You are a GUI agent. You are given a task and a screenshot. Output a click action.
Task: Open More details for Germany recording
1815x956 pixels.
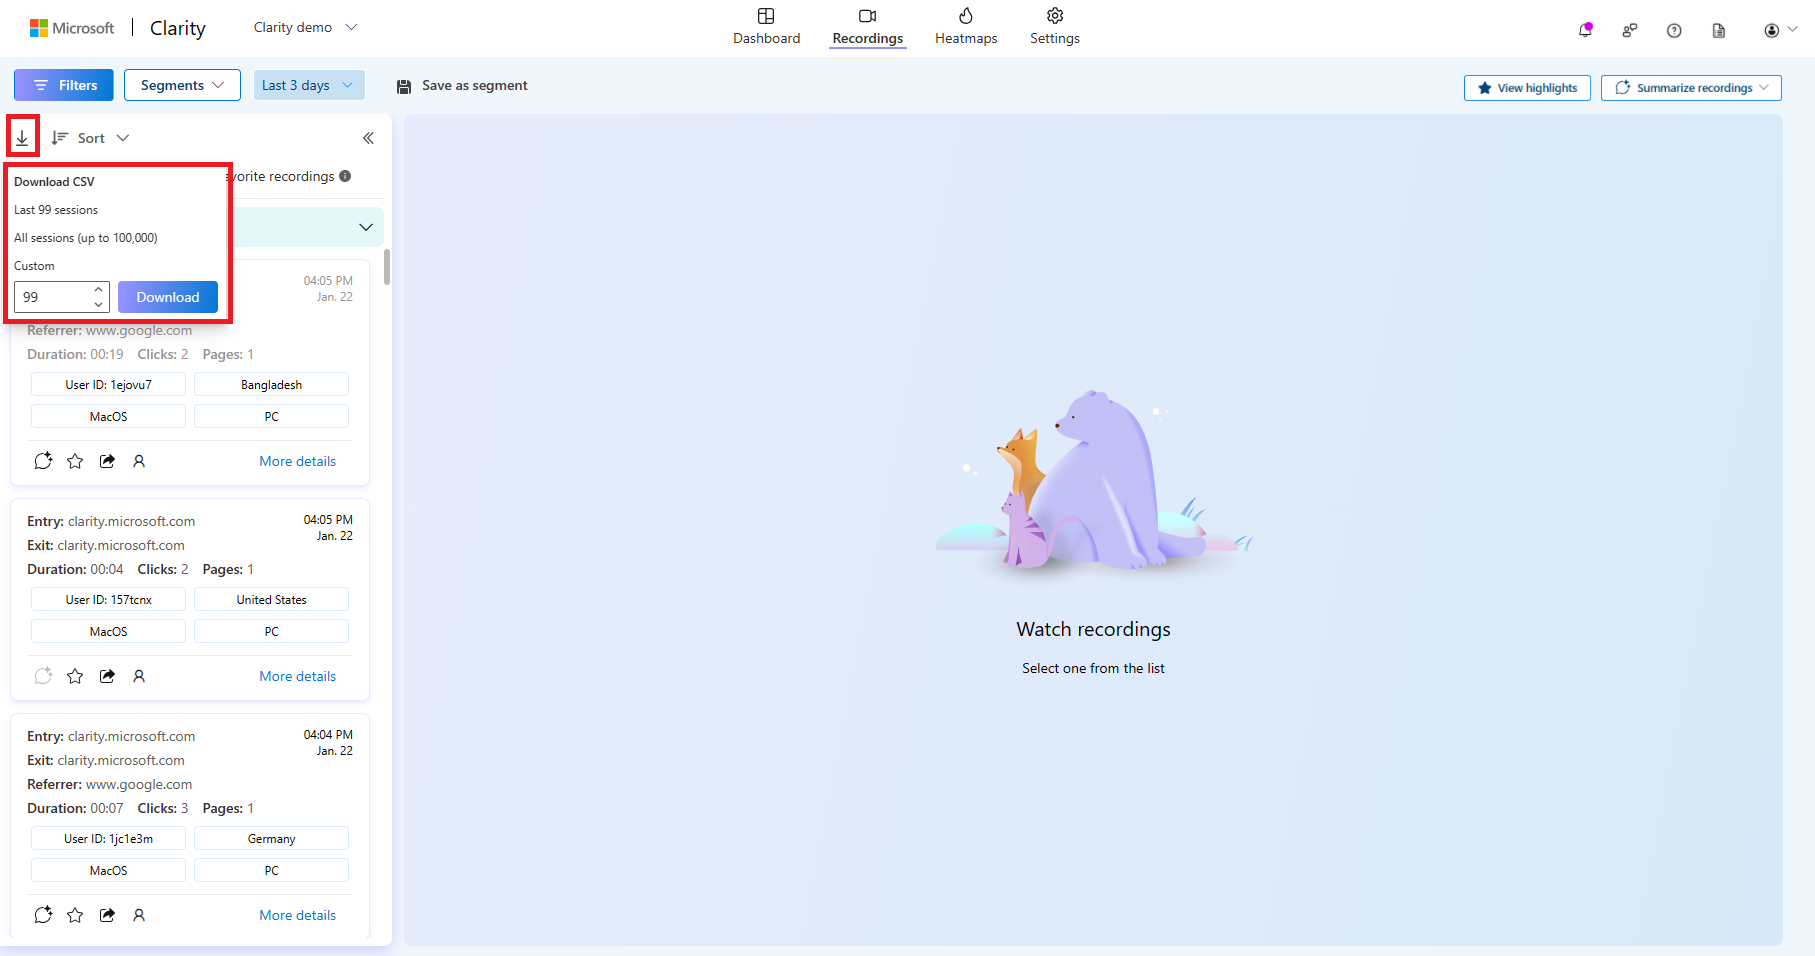click(x=298, y=915)
